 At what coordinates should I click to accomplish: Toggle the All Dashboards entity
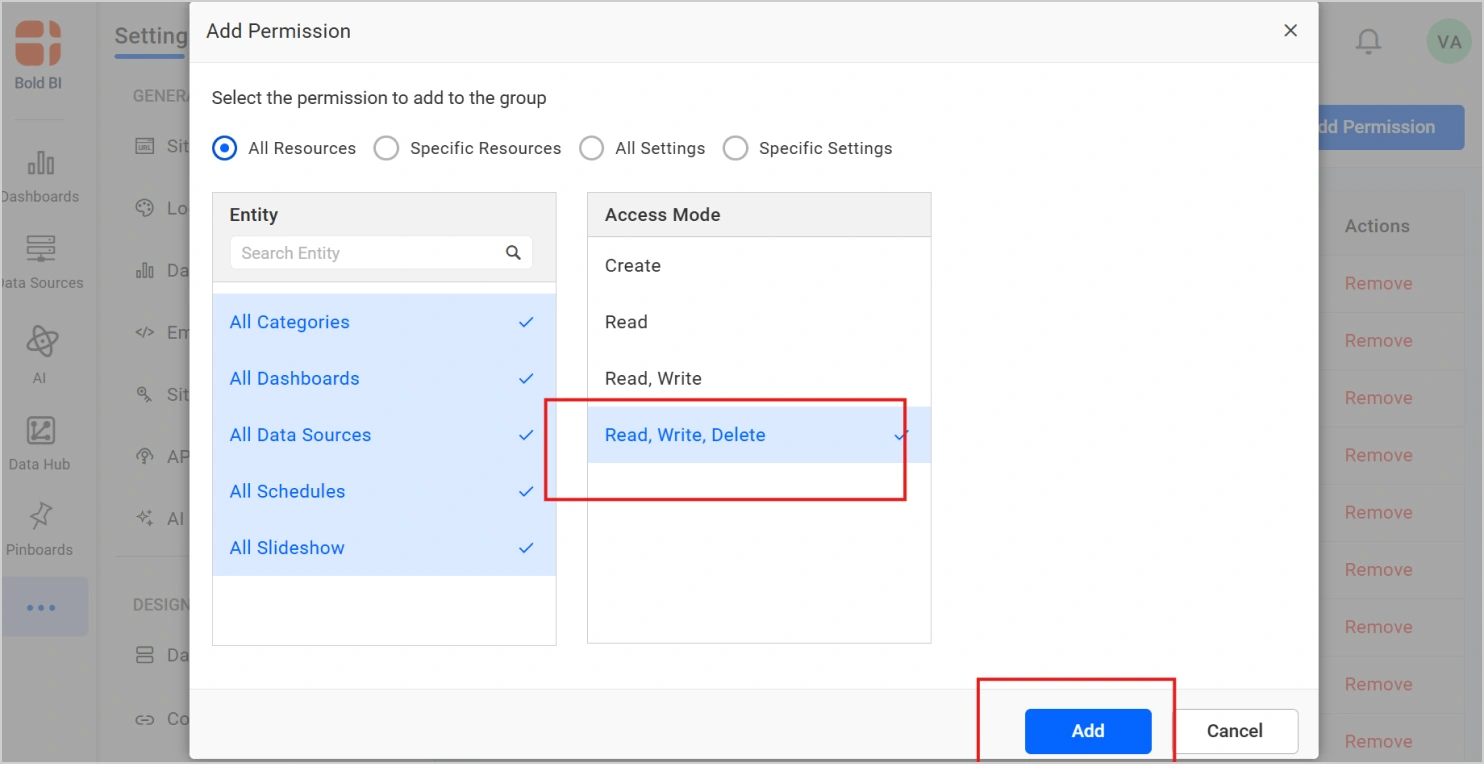[x=384, y=378]
